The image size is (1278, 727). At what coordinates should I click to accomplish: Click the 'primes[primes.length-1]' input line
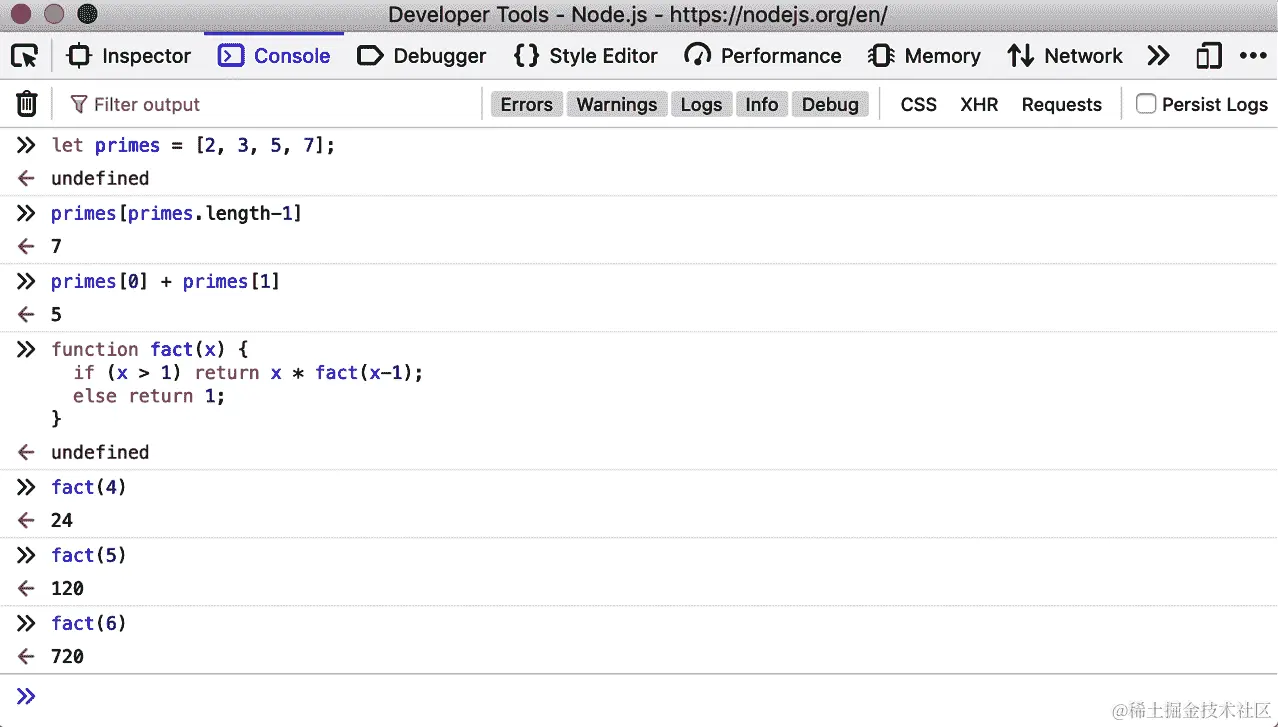tap(176, 213)
